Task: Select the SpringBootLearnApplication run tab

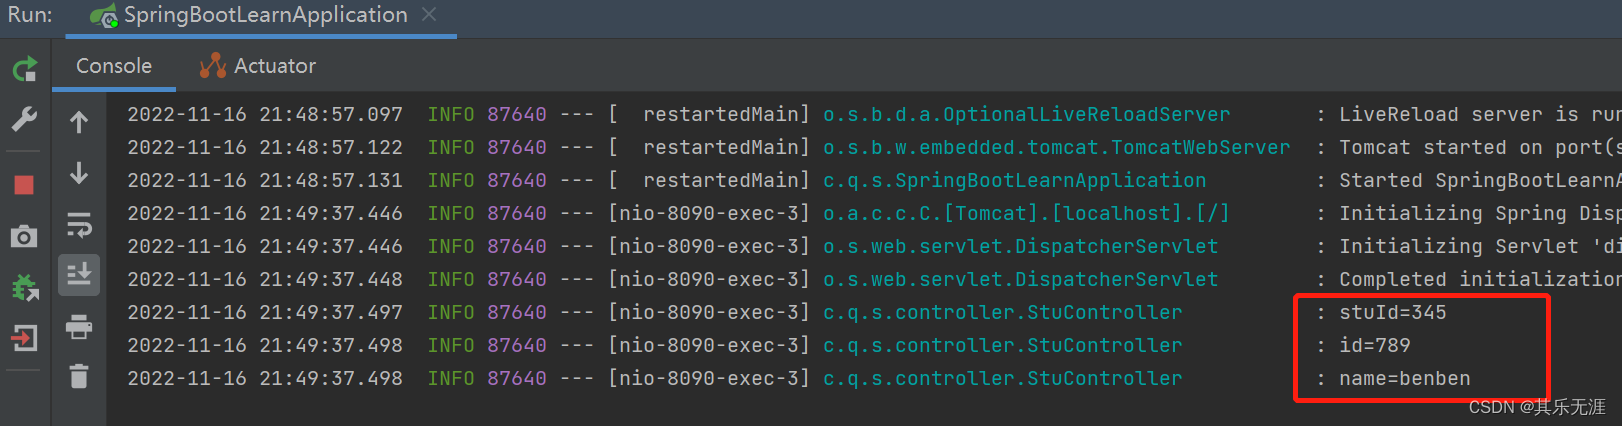Action: (x=249, y=15)
